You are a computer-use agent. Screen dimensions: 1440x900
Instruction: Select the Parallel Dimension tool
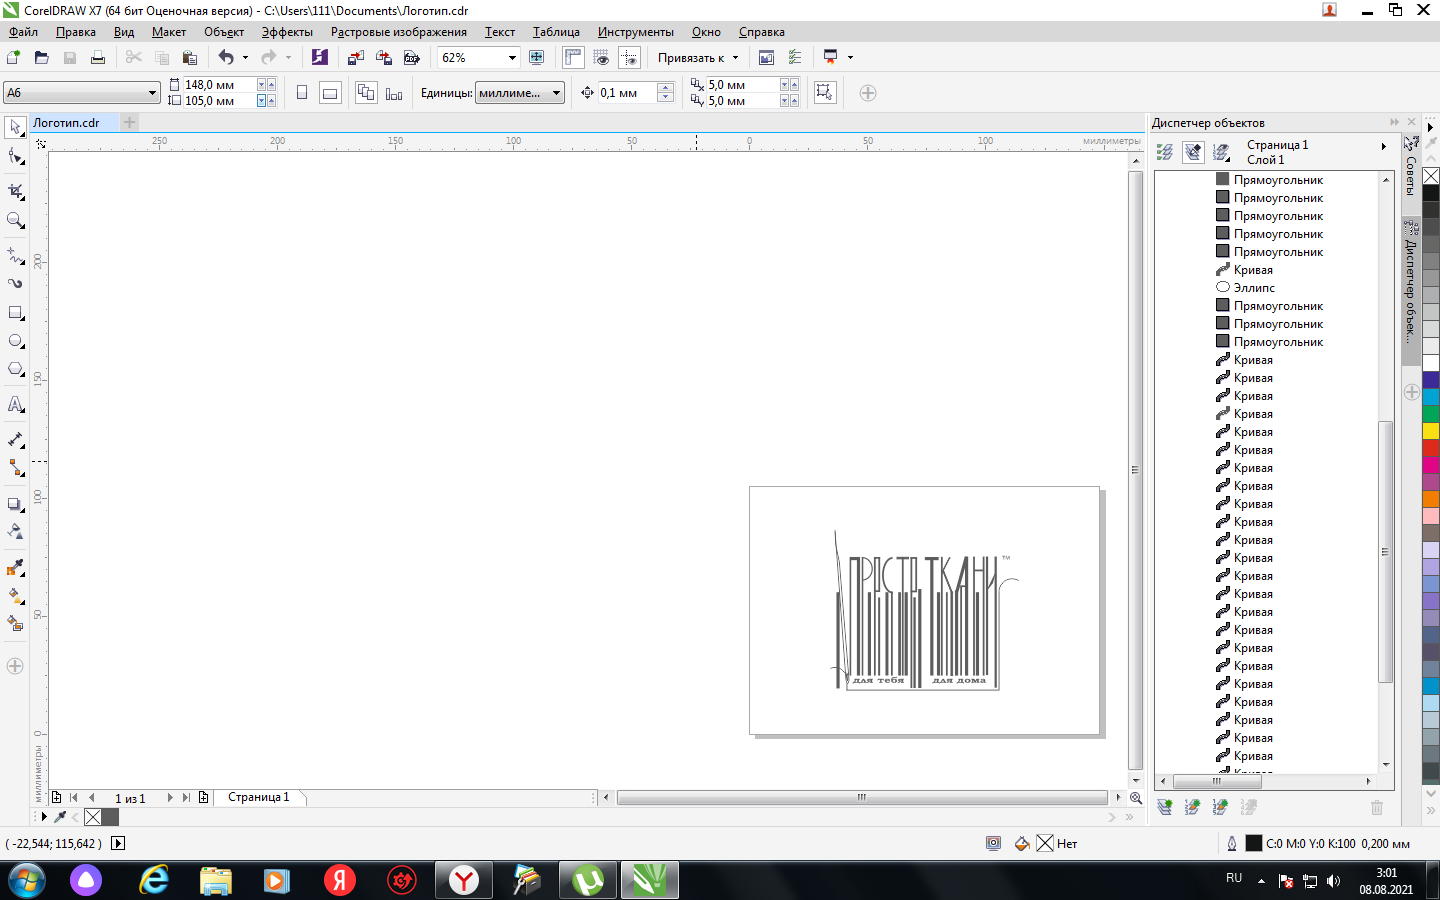pyautogui.click(x=15, y=439)
